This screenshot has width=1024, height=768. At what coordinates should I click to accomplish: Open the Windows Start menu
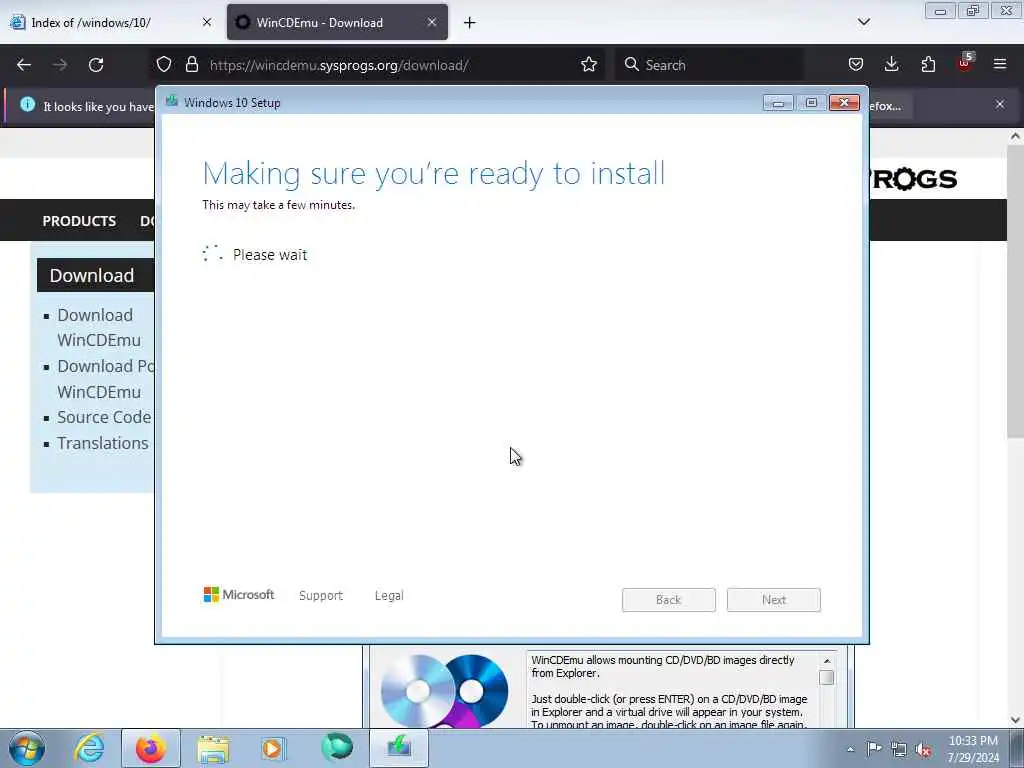click(x=27, y=748)
